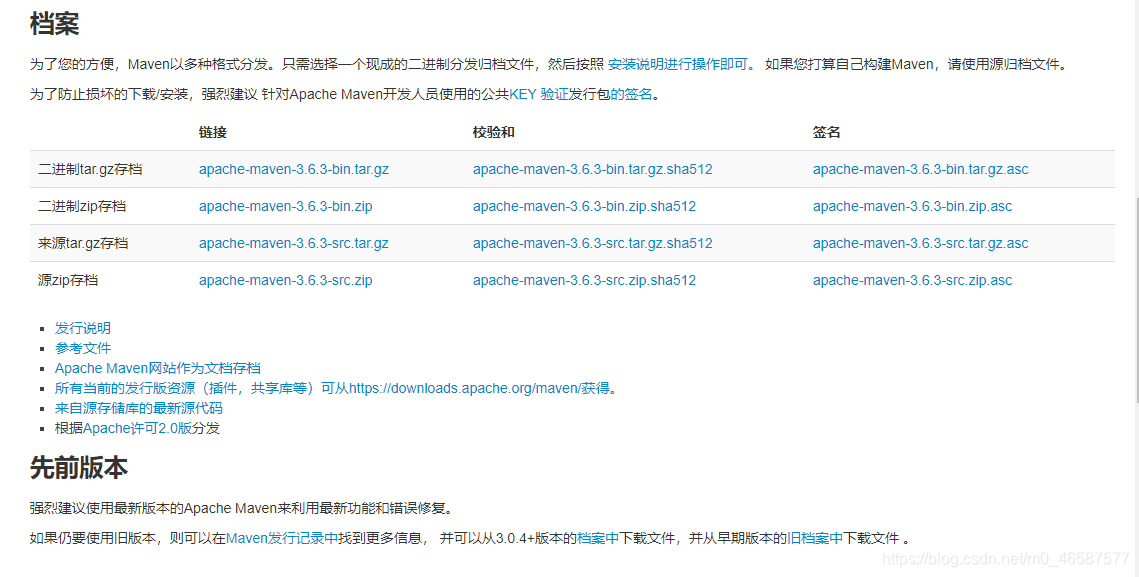Open apache-maven-3.6.3-src.zip.asc signature
Screen dimensions: 1139x577
pos(912,281)
